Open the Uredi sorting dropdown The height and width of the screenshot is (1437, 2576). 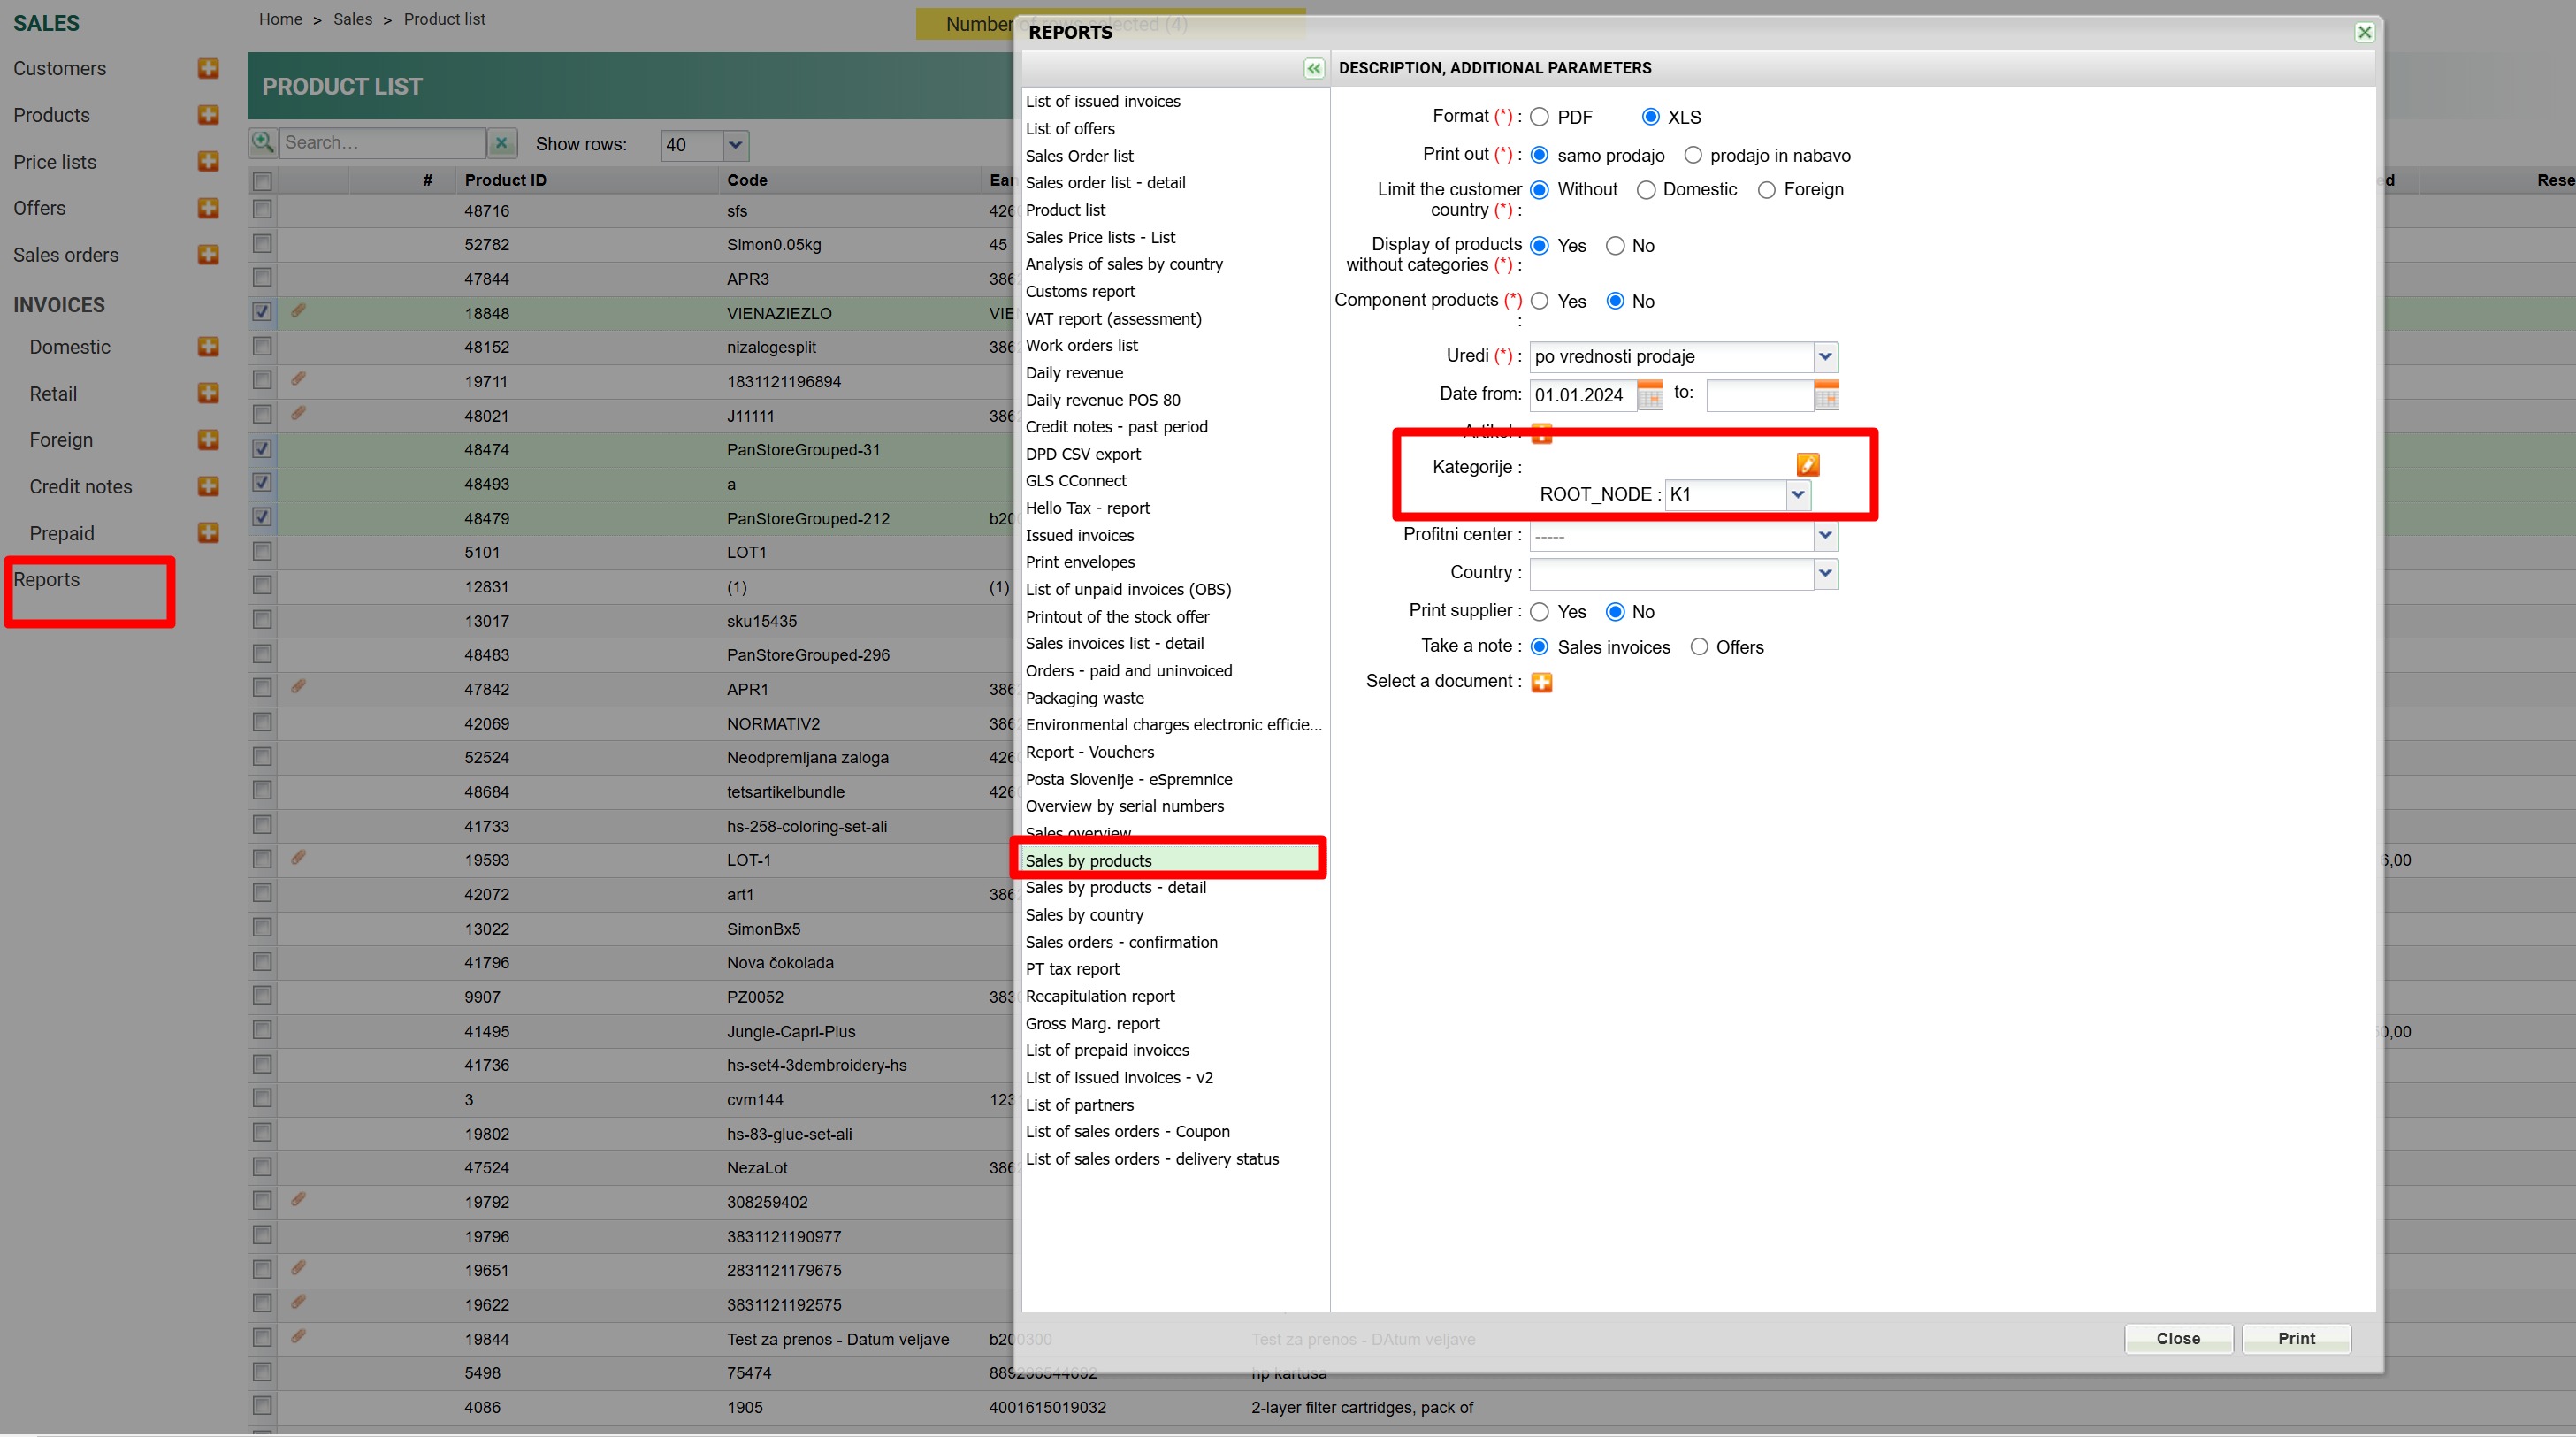[x=1825, y=356]
